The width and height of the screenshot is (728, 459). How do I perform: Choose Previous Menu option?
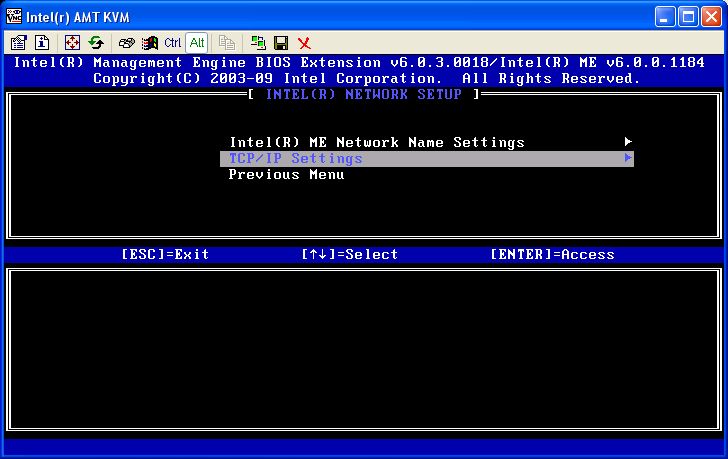pos(286,174)
